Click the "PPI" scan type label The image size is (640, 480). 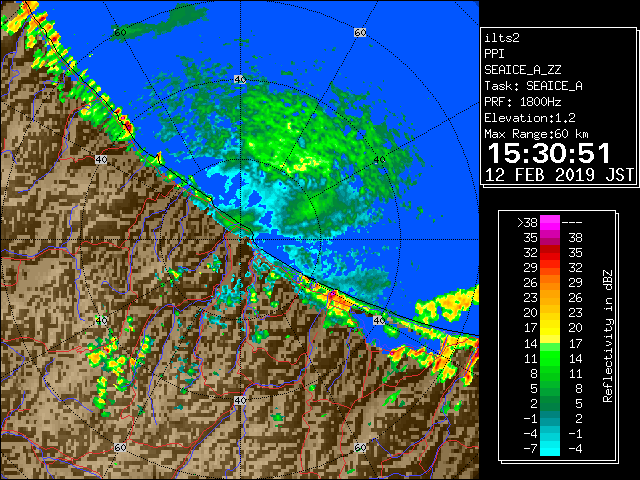pos(494,54)
